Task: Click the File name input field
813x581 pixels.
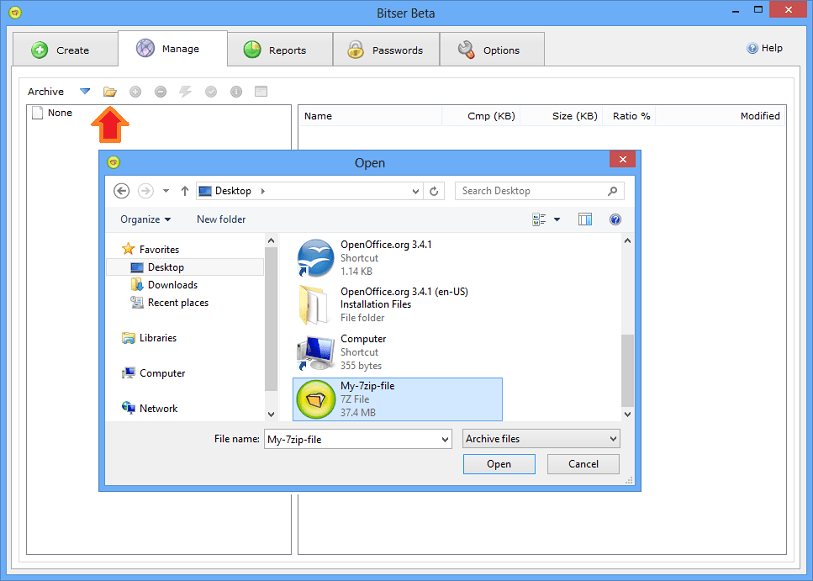Action: (x=353, y=439)
